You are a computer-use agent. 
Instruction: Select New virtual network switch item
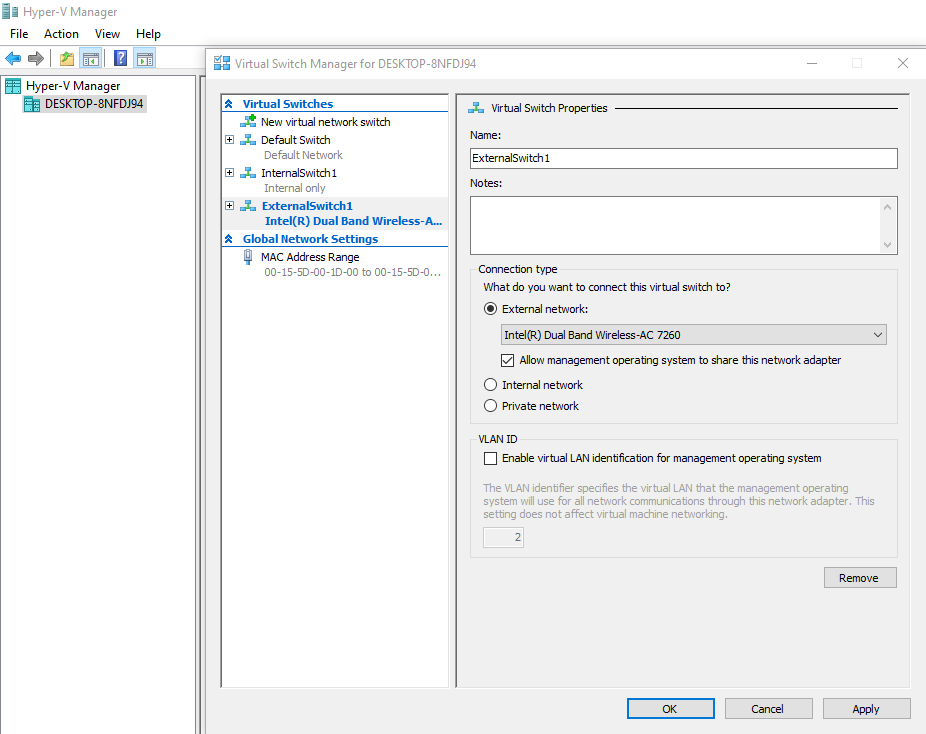click(x=325, y=122)
